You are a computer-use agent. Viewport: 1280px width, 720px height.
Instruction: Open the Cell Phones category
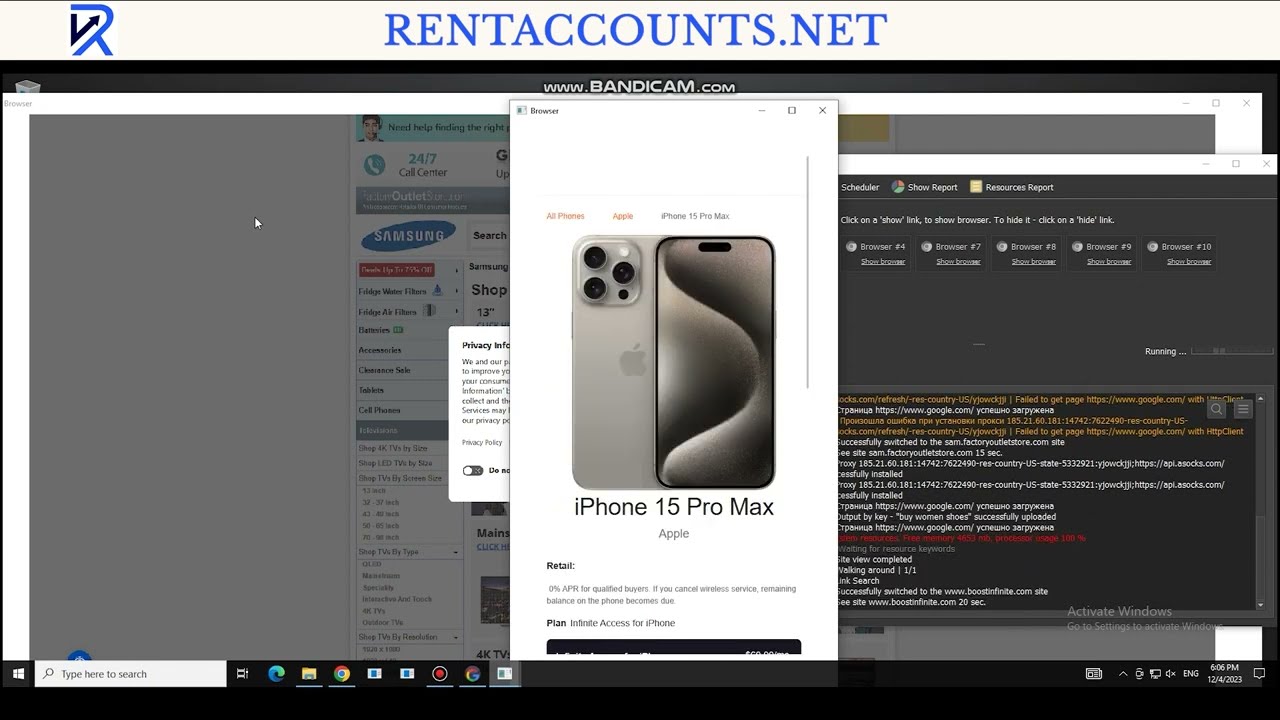pyautogui.click(x=380, y=410)
